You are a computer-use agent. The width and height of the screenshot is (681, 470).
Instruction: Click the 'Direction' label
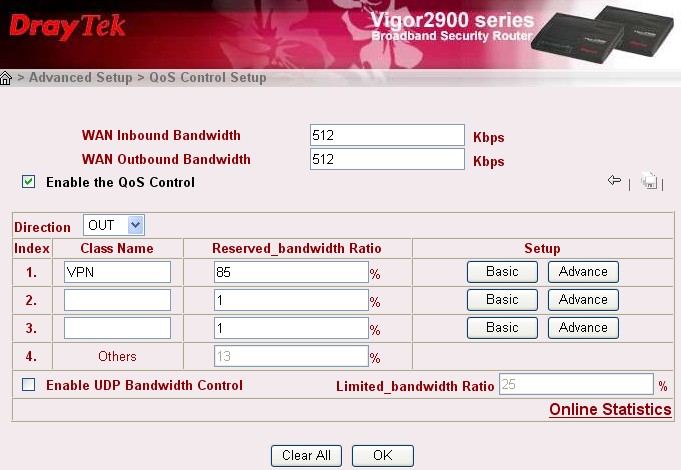(42, 227)
